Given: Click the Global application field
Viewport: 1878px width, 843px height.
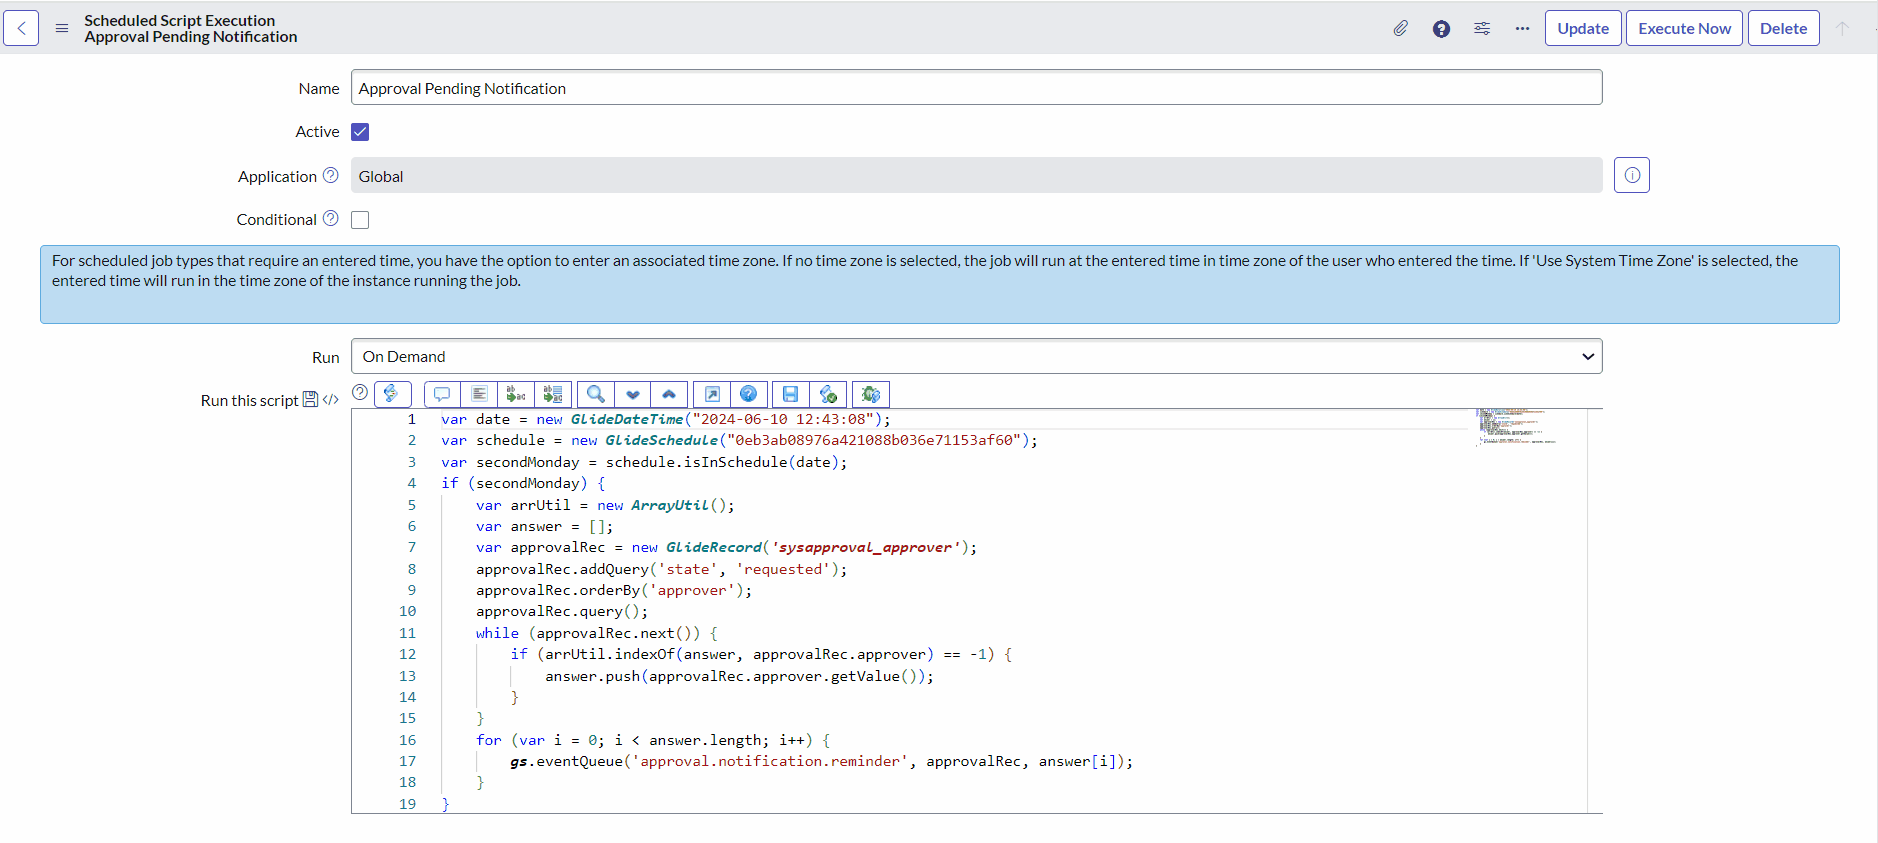Looking at the screenshot, I should coord(976,175).
